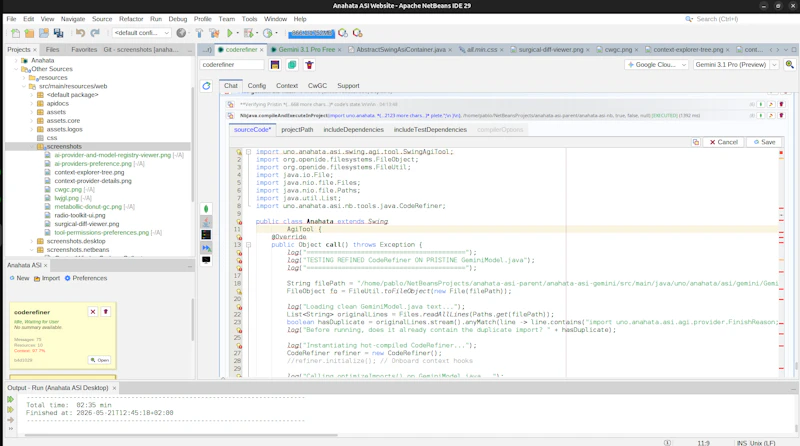This screenshot has height=446, width=800.
Task: Click the Import session button
Action: (47, 278)
